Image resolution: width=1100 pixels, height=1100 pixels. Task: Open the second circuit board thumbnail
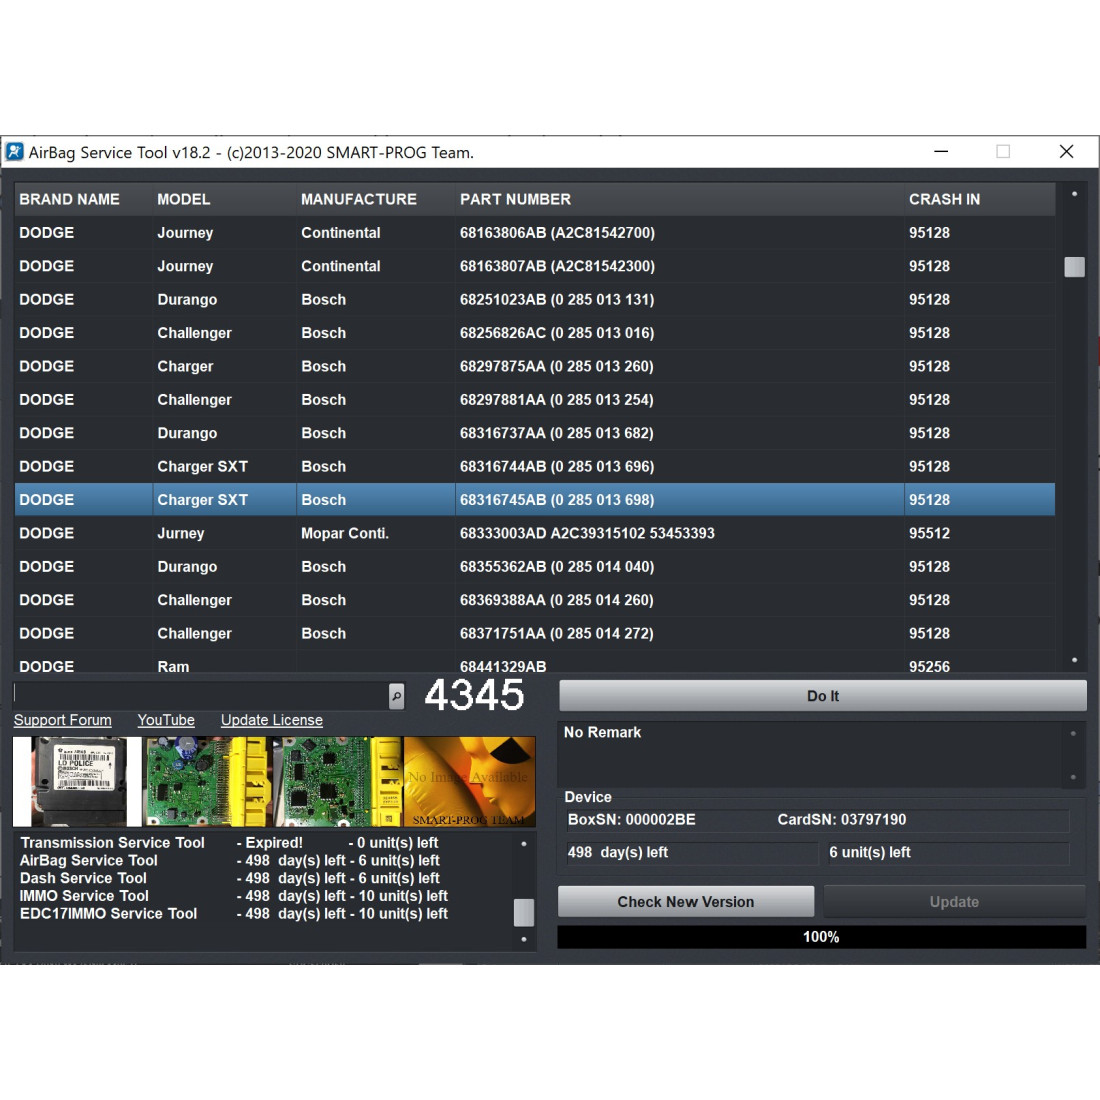click(208, 782)
